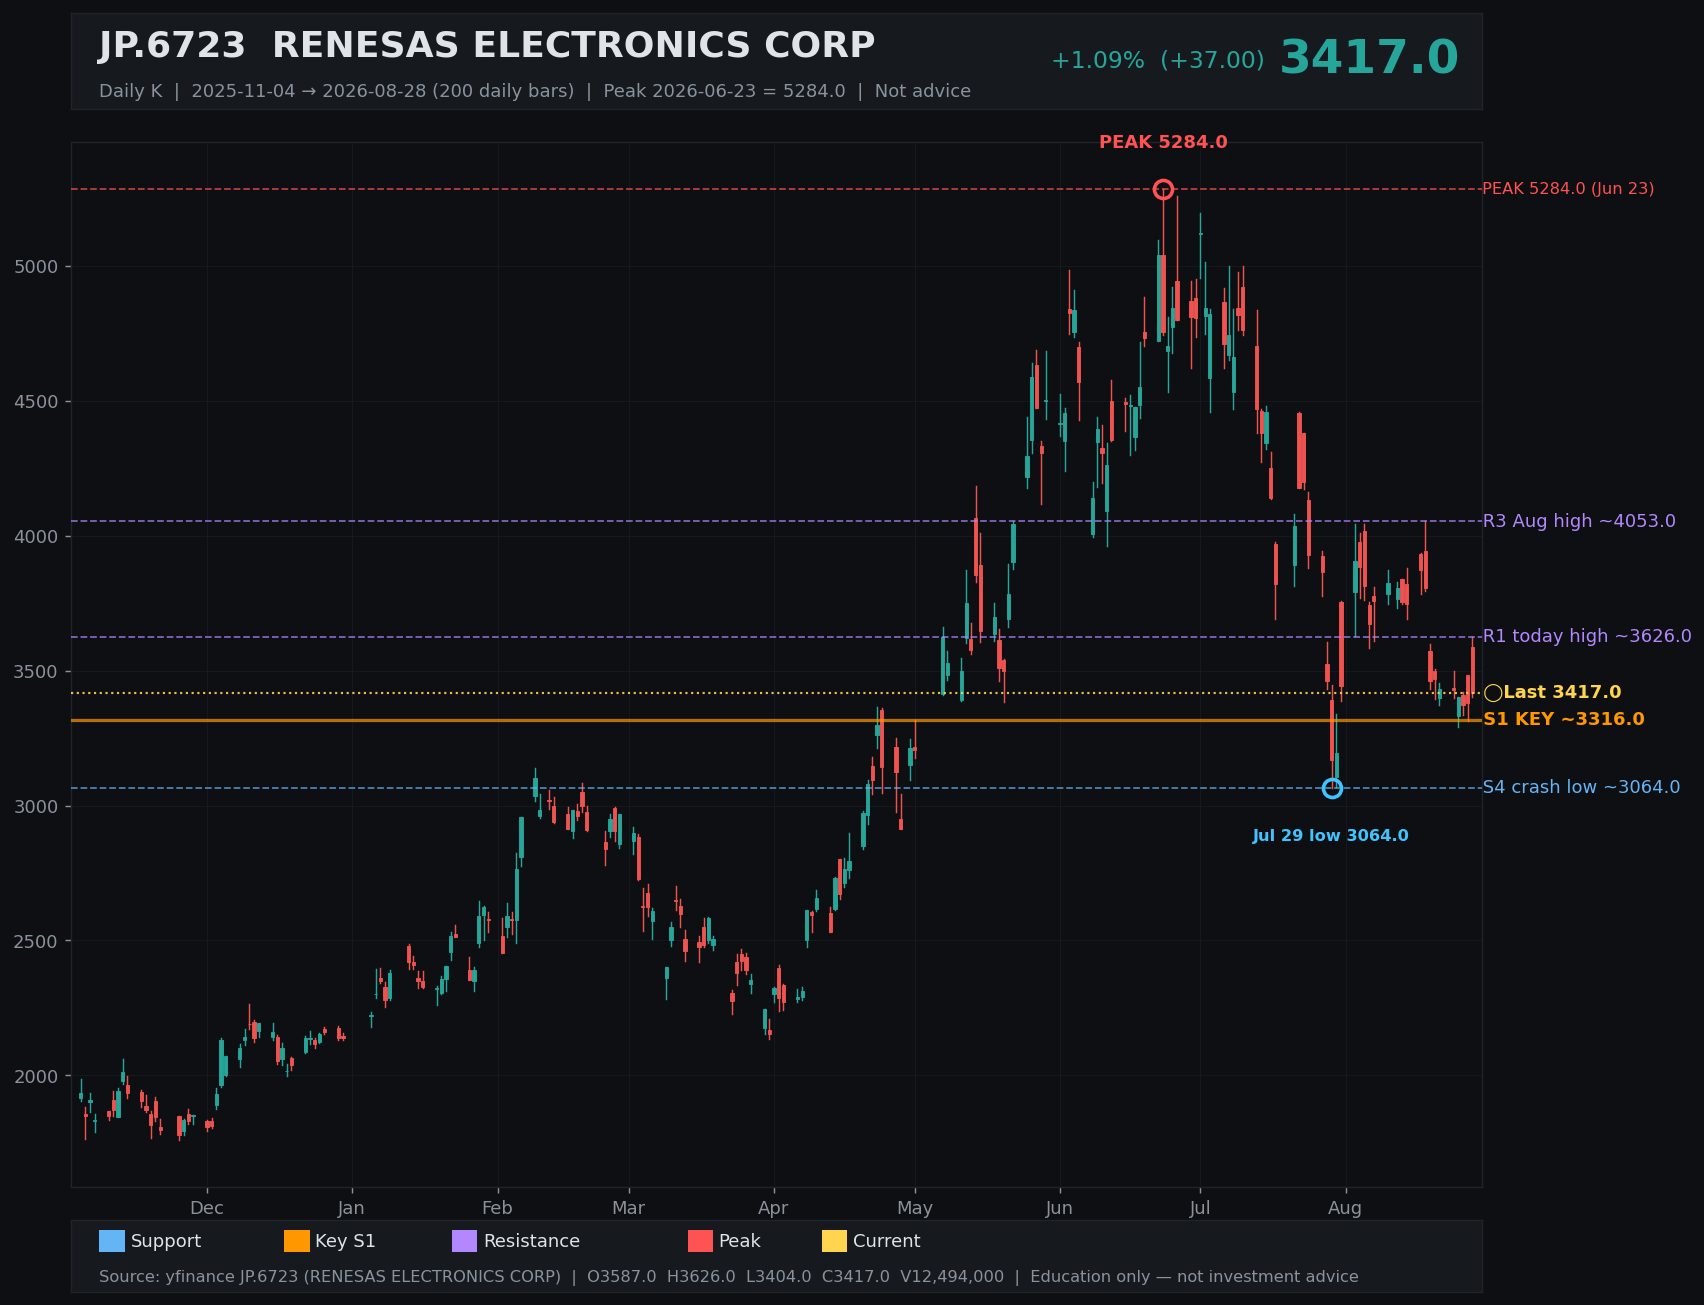Click the blue Support legend swatch
1704x1305 pixels.
112,1241
